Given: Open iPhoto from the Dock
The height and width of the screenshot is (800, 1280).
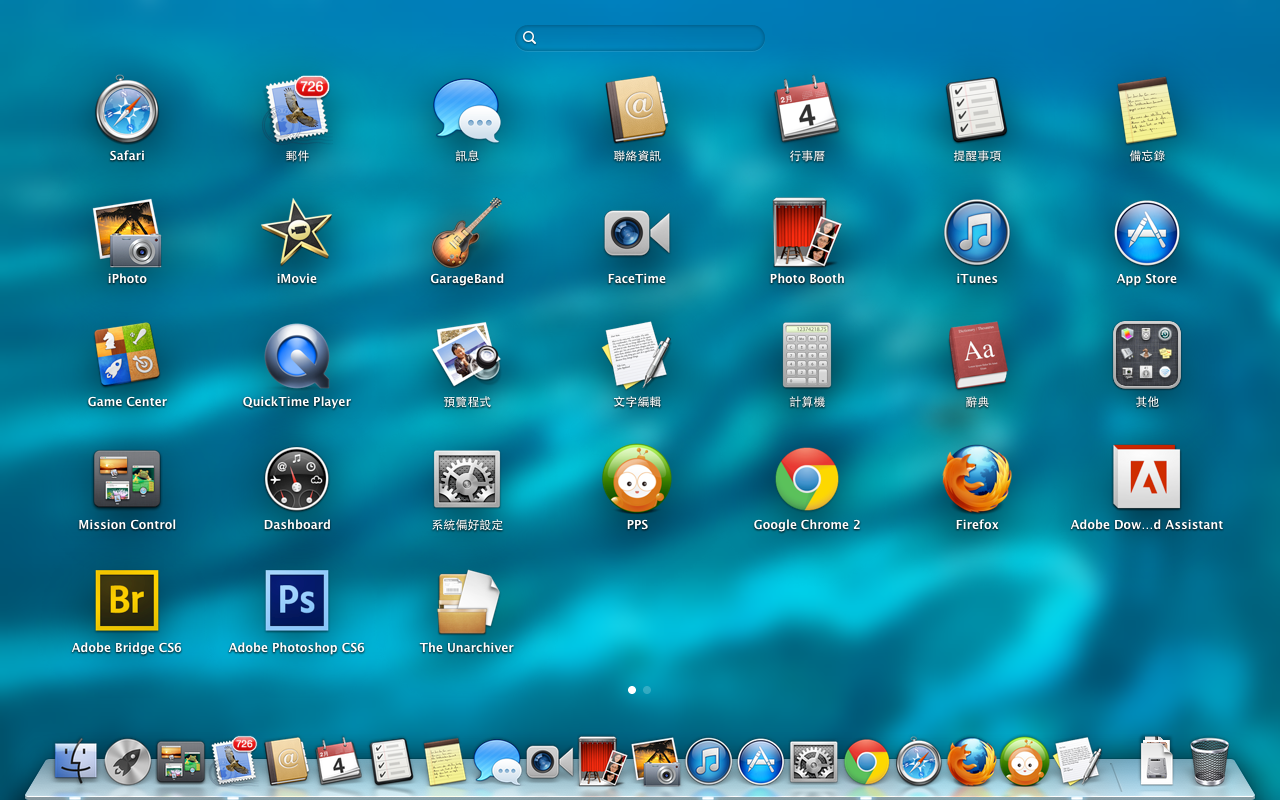Looking at the screenshot, I should 656,762.
